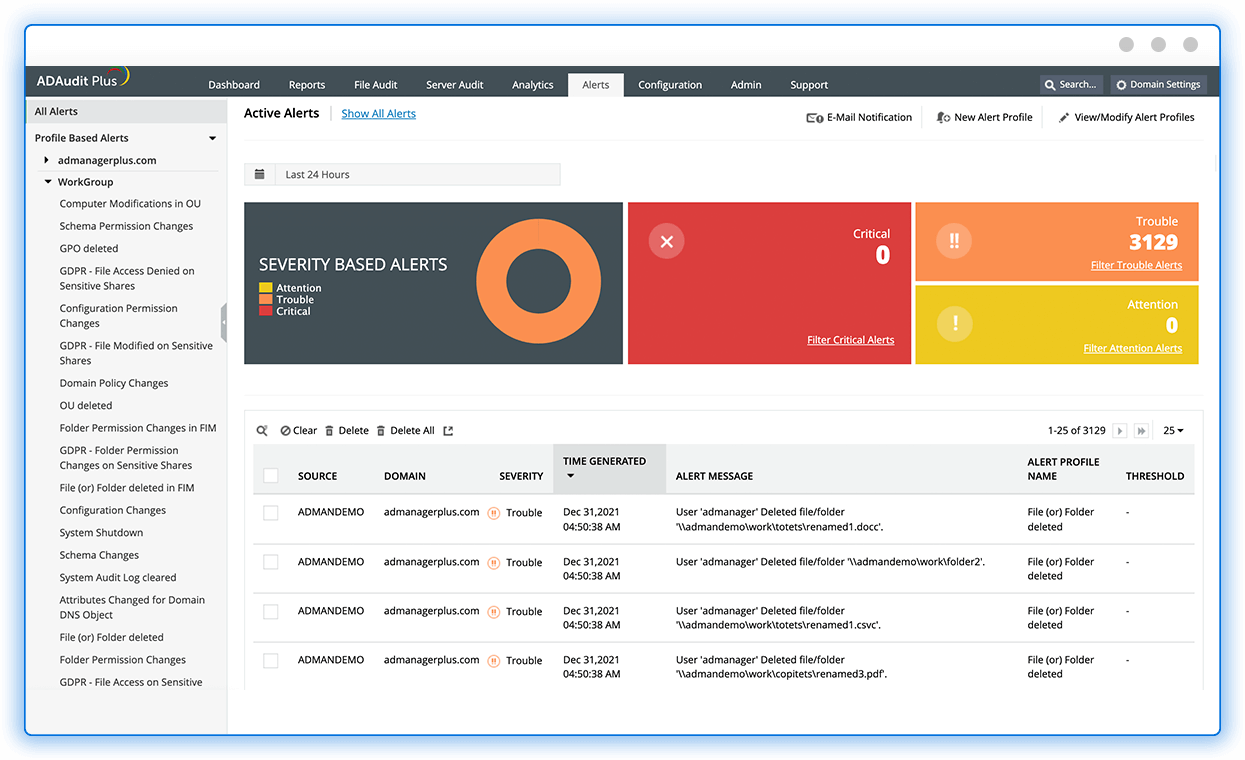Click Trouble severity icon in folder2 row
This screenshot has height=760, width=1245.
pos(493,563)
